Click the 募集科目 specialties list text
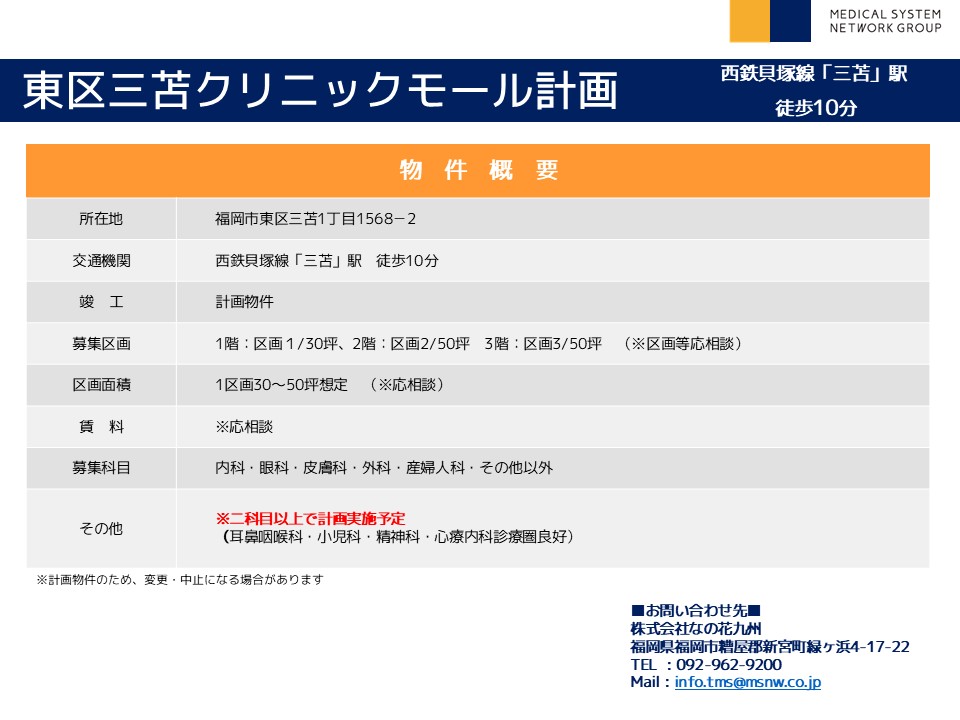 384,467
